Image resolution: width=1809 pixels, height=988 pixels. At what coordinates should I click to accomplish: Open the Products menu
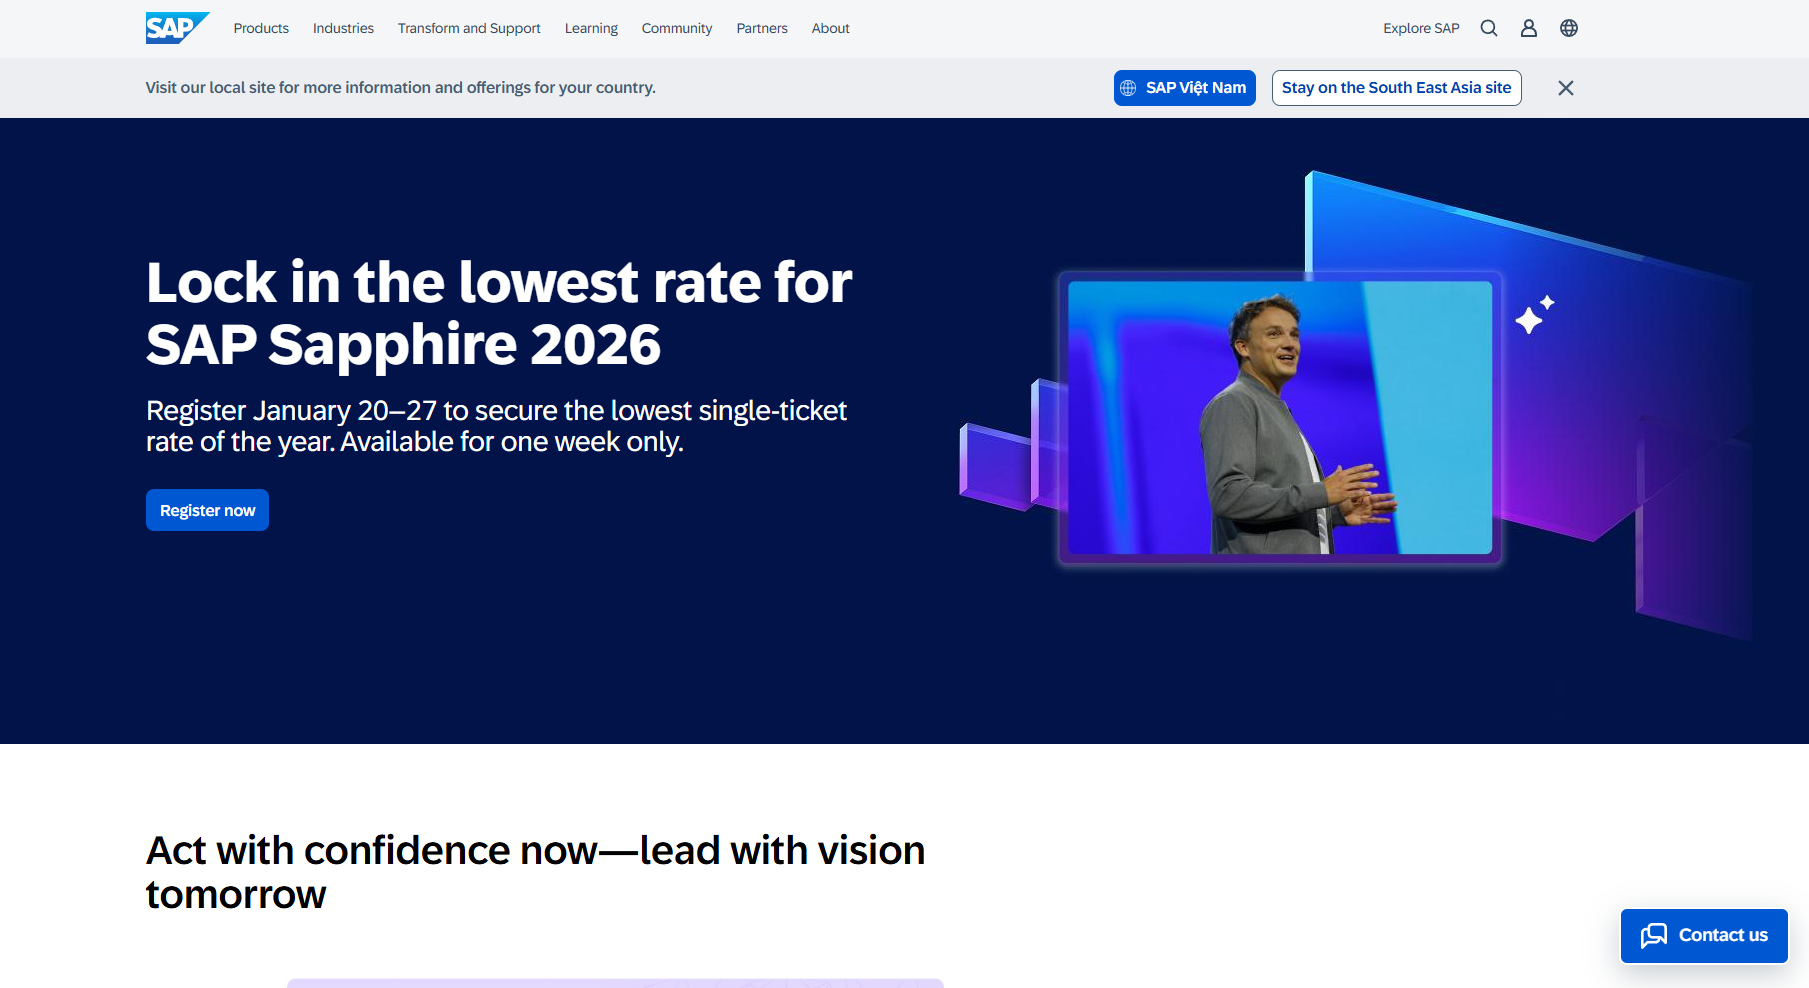click(x=261, y=28)
